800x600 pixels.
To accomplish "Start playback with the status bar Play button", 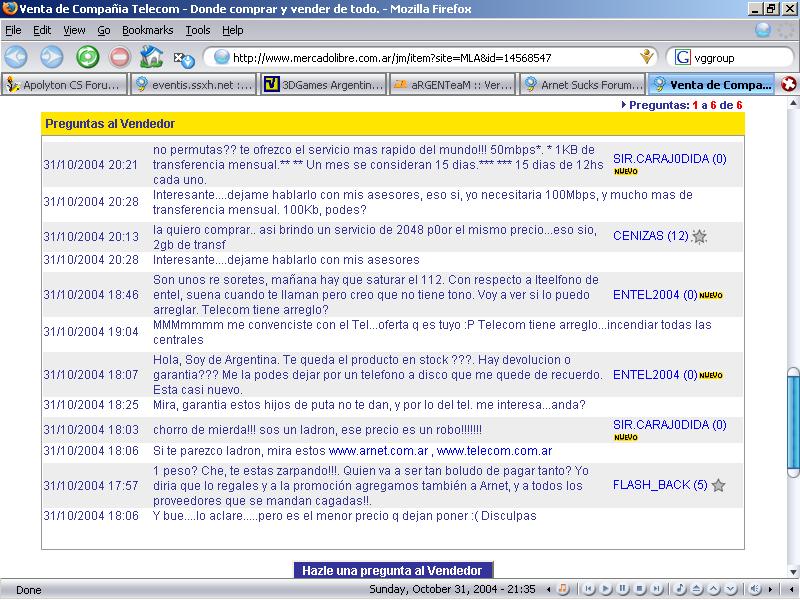I will click(606, 589).
